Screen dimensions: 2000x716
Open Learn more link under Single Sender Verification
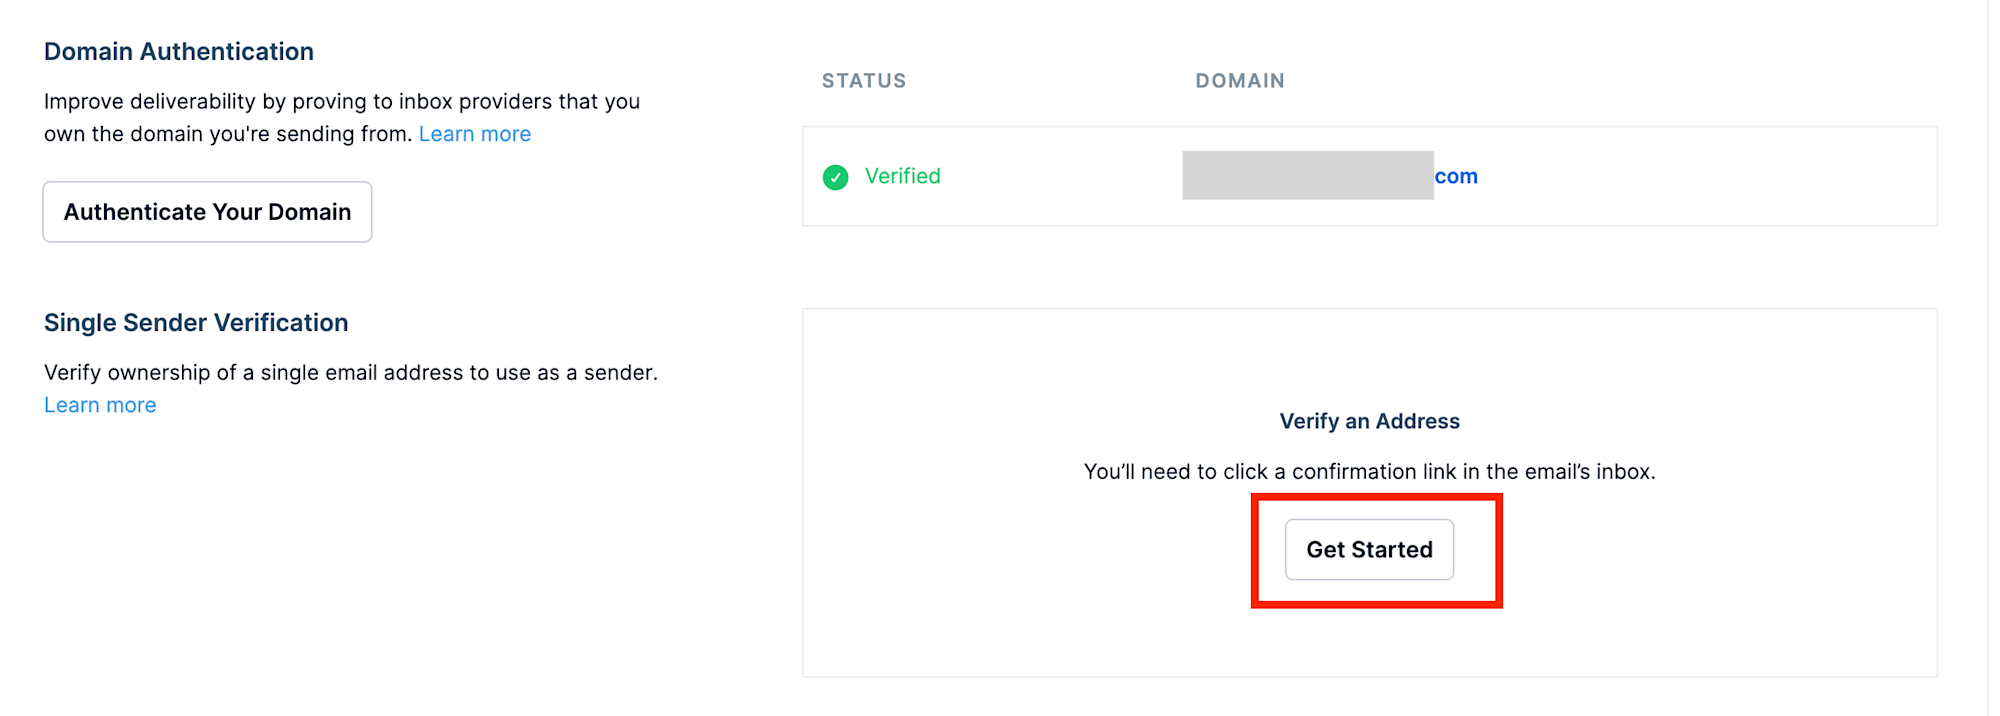pyautogui.click(x=100, y=405)
